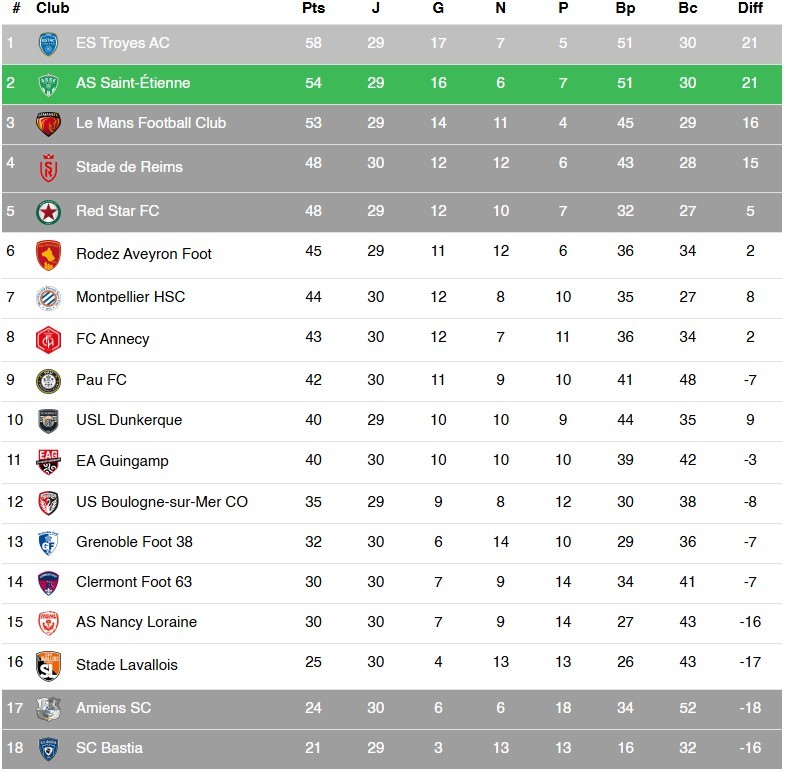This screenshot has height=772, width=787.
Task: Click the Club column header
Action: pos(53,9)
